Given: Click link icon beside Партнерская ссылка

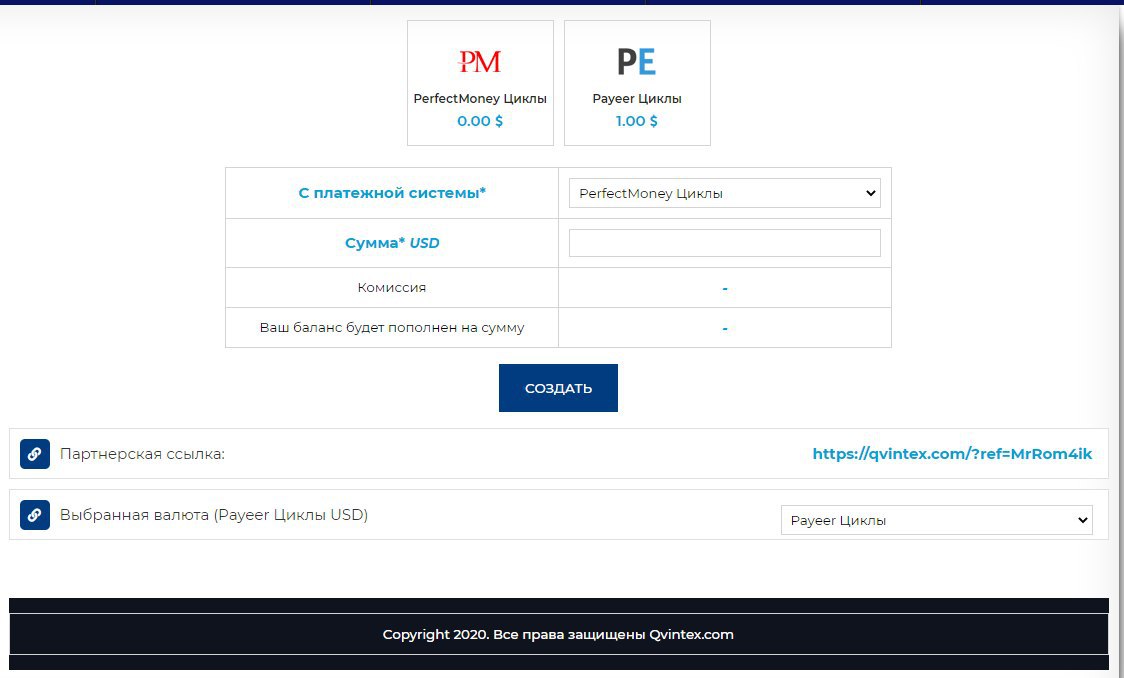Looking at the screenshot, I should point(34,454).
